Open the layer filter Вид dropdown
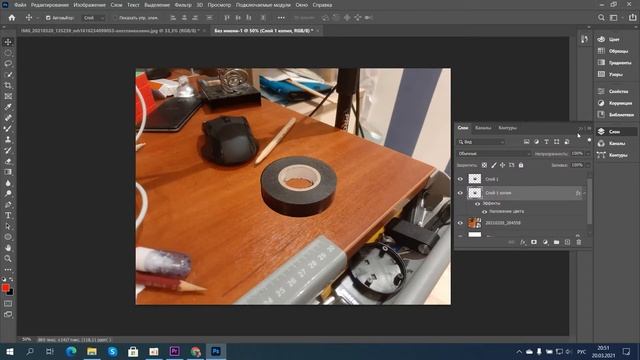Image resolution: width=640 pixels, height=360 pixels. [481, 142]
